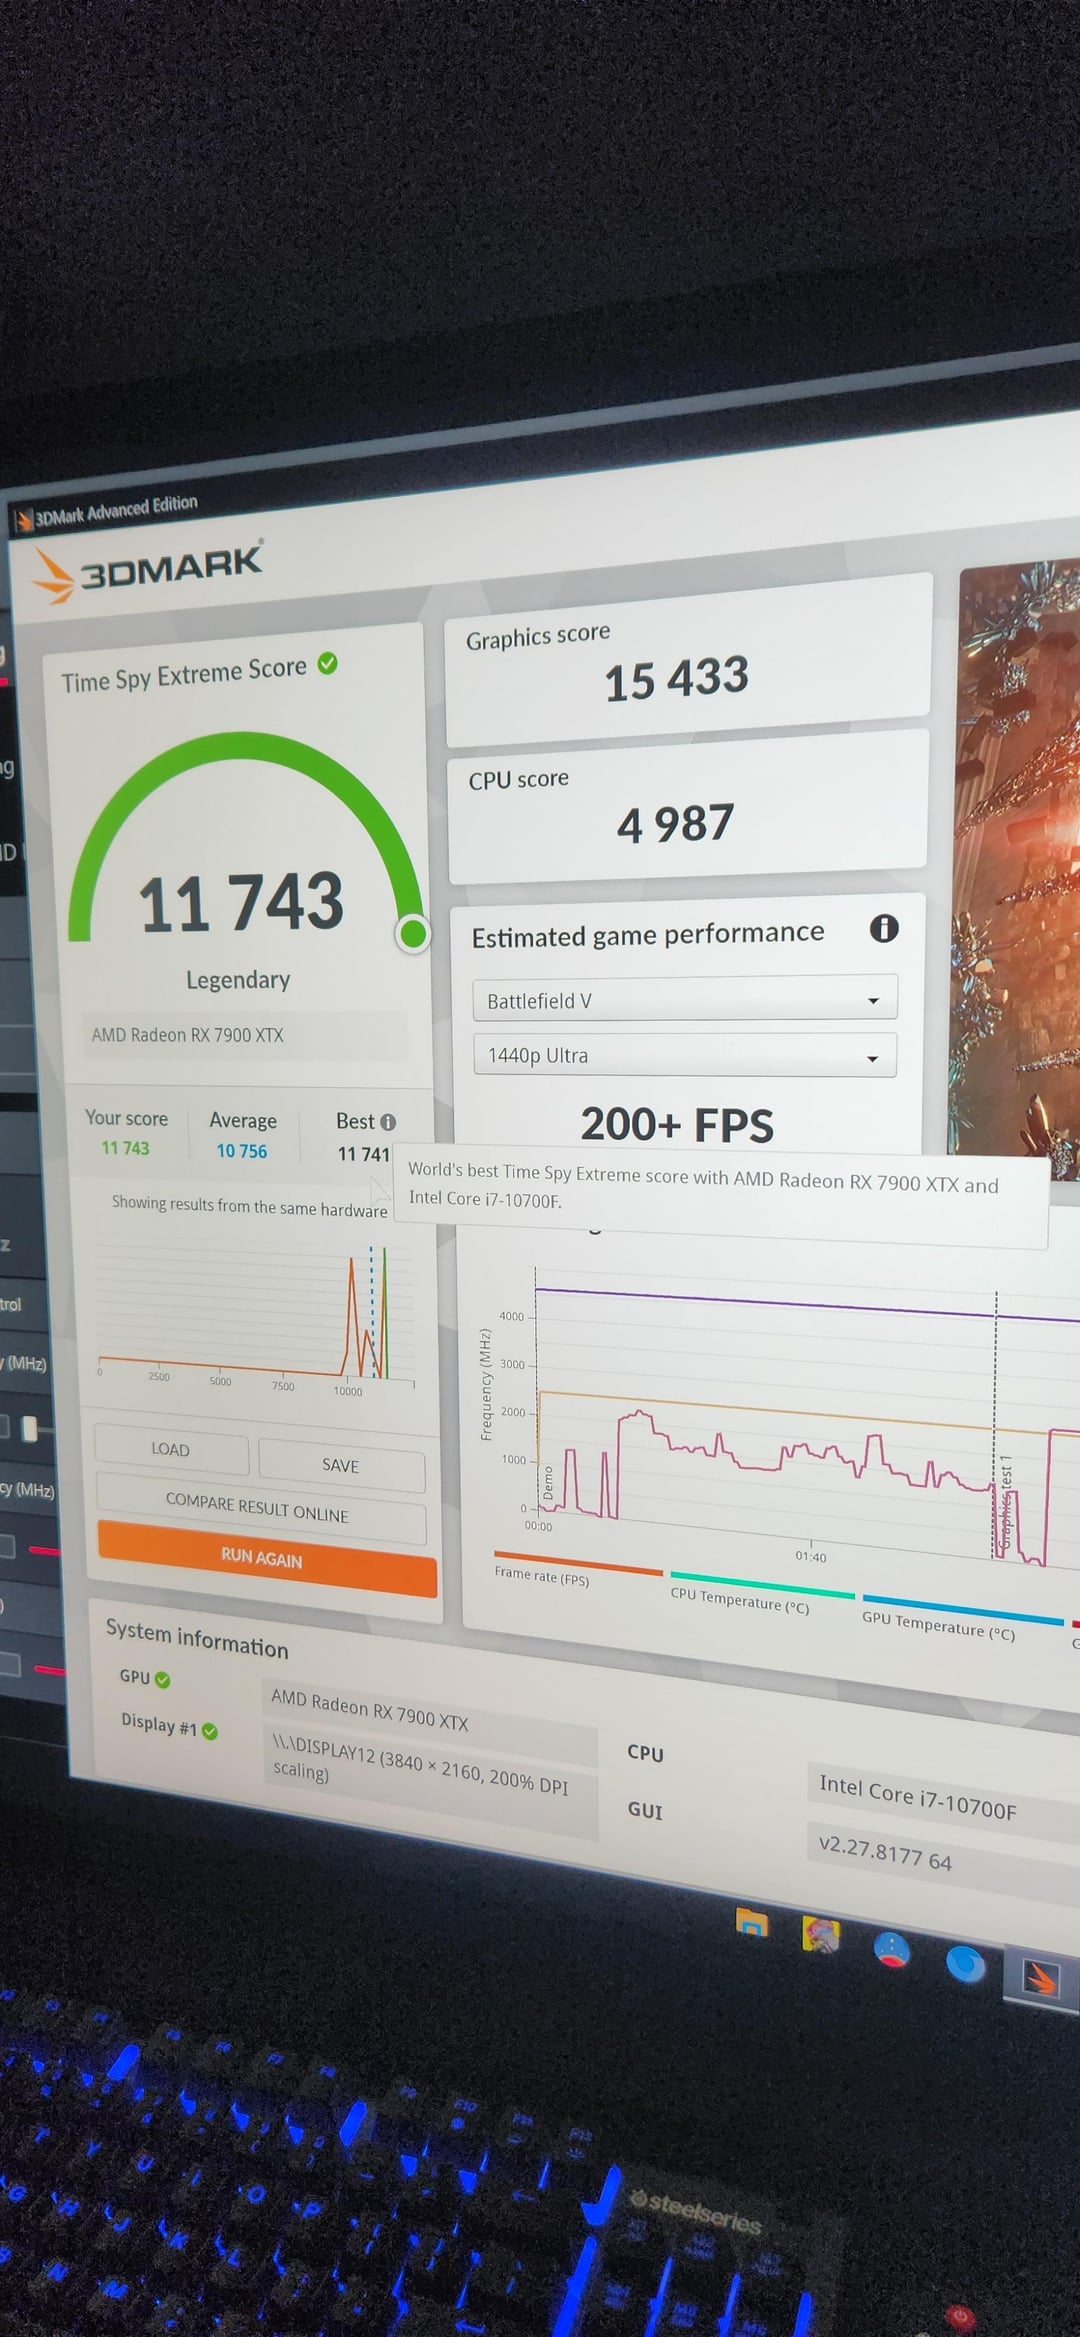The height and width of the screenshot is (2337, 1080).
Task: Open the blue and red circle taskbar icon
Action: [x=892, y=1950]
